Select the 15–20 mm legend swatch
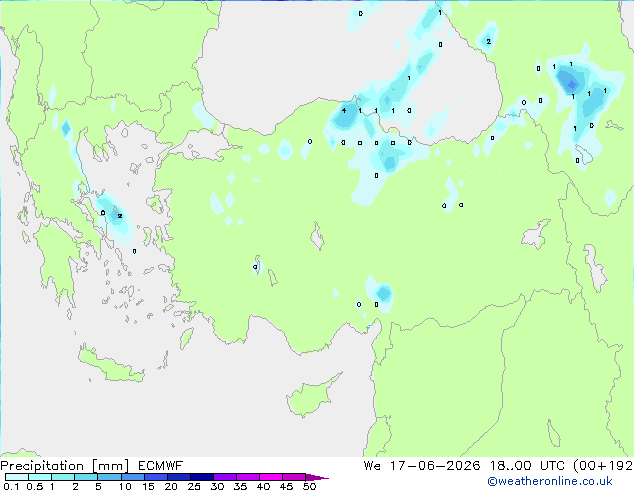This screenshot has width=634, height=490. [155, 477]
